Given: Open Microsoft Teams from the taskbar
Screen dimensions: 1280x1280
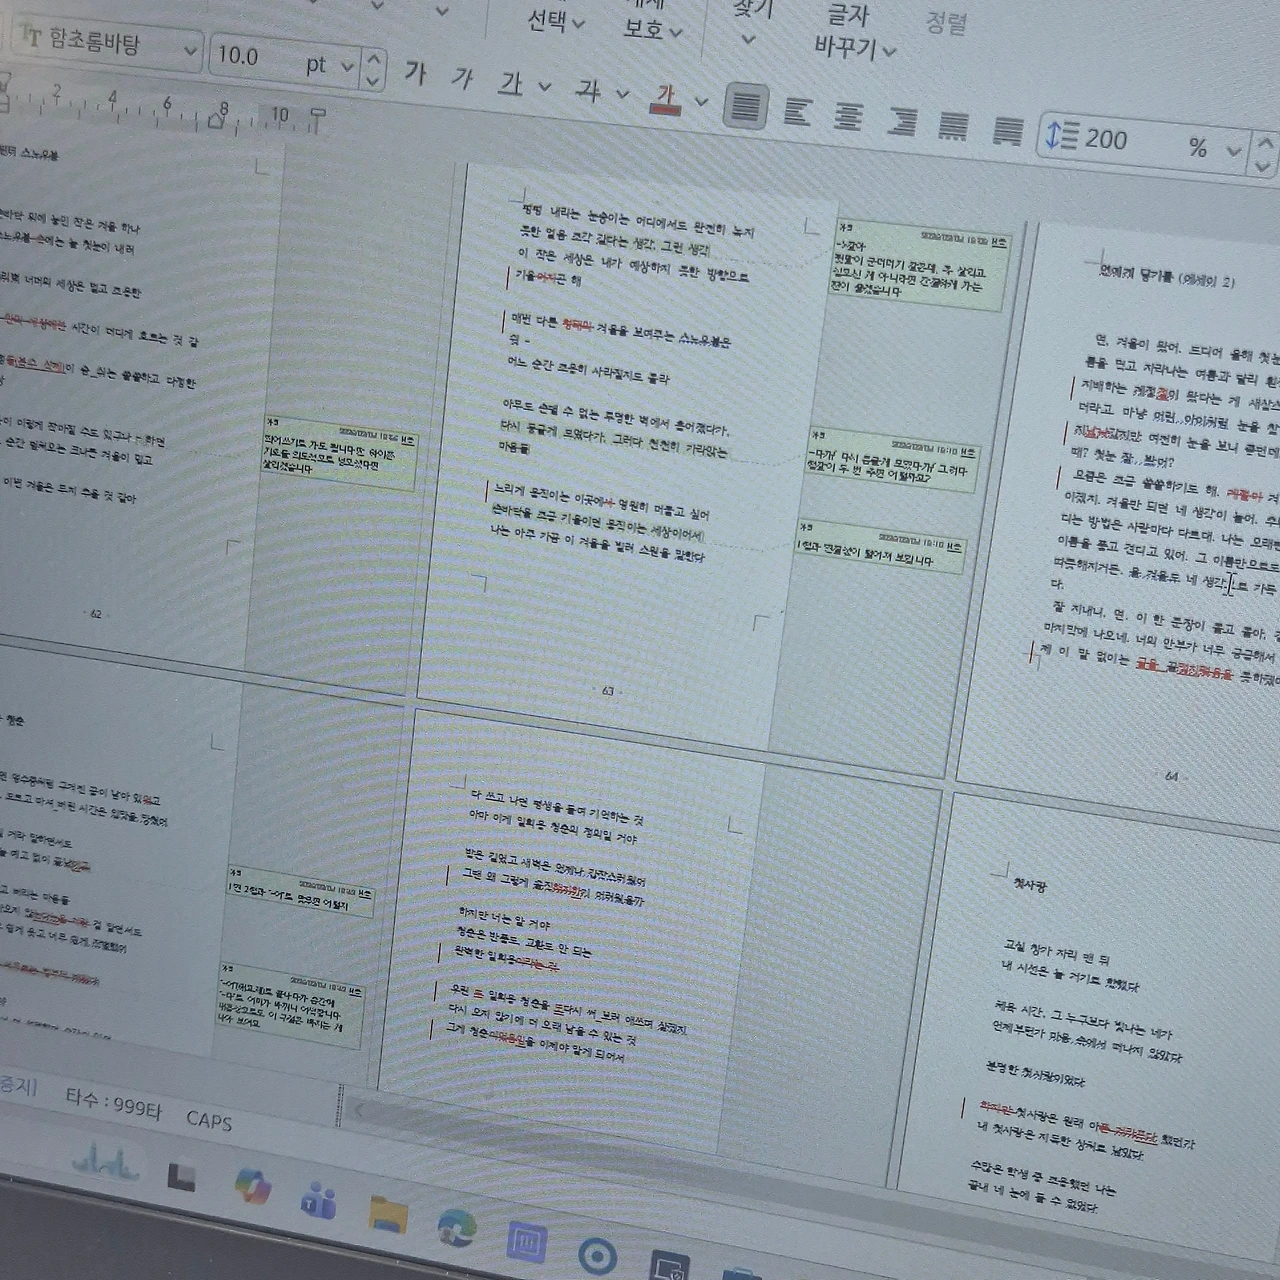Looking at the screenshot, I should point(318,1199).
